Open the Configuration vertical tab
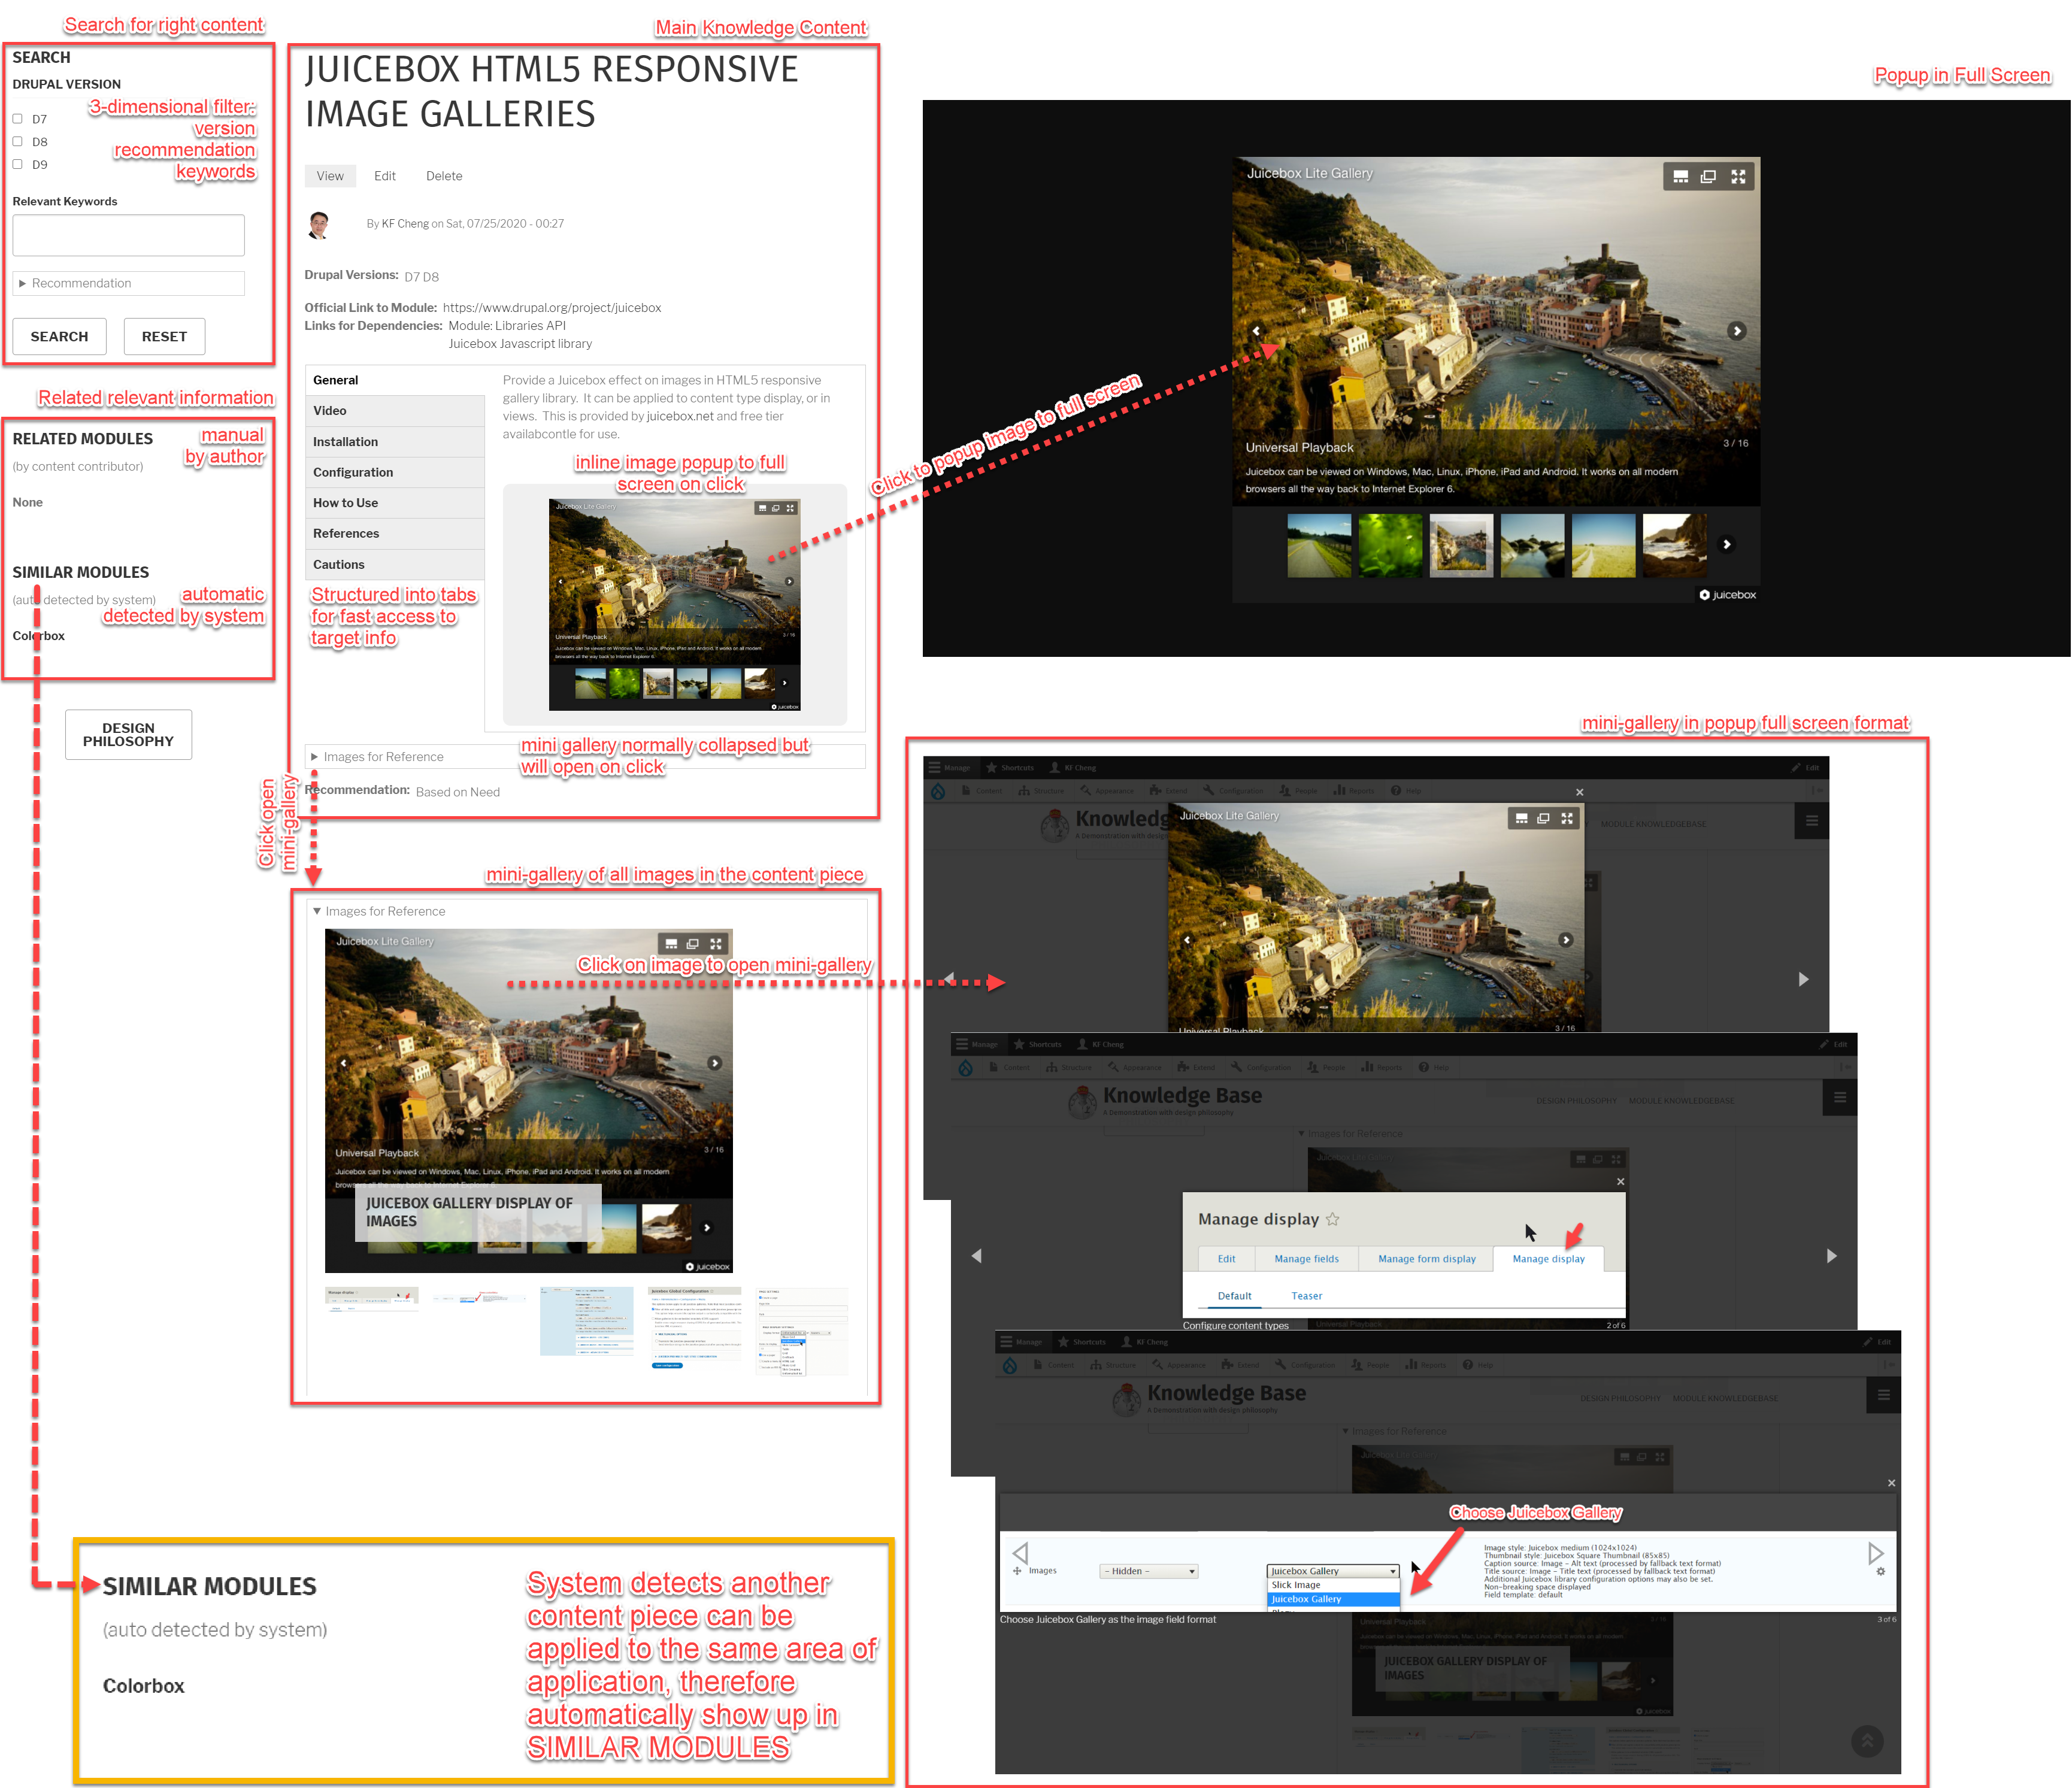The height and width of the screenshot is (1788, 2072). tap(395, 473)
